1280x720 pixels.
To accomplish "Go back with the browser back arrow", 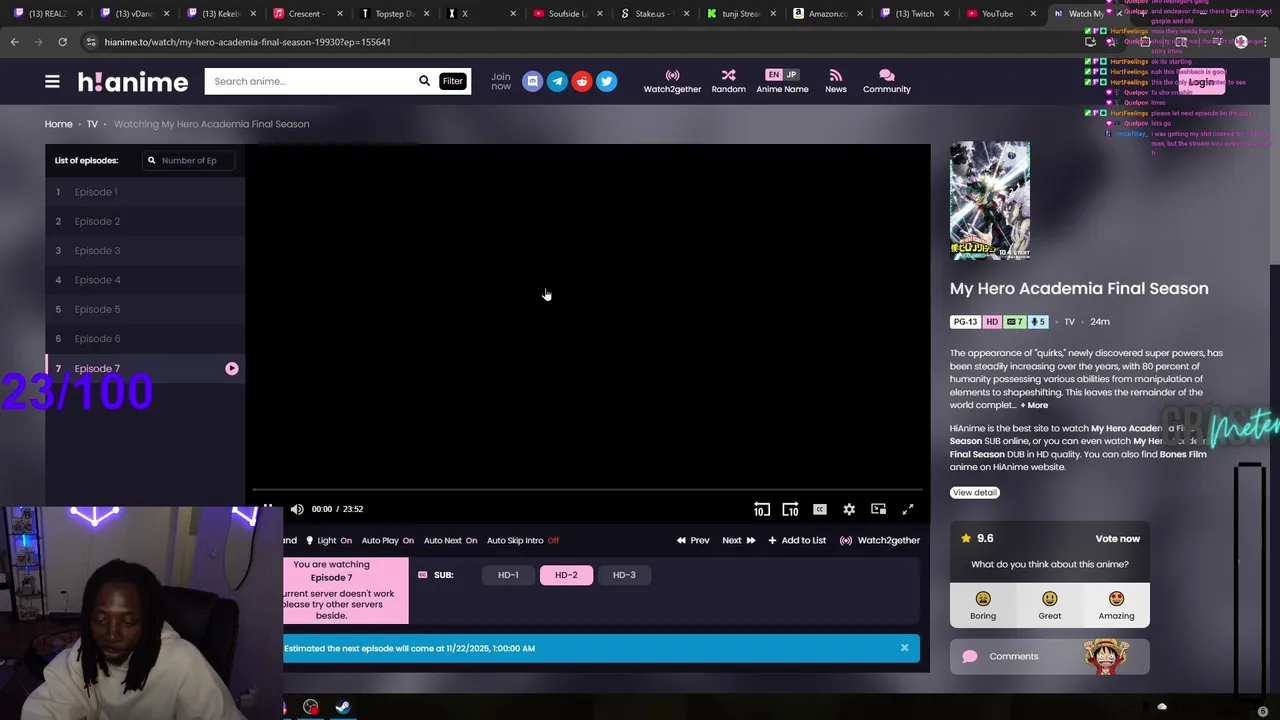I will [14, 42].
